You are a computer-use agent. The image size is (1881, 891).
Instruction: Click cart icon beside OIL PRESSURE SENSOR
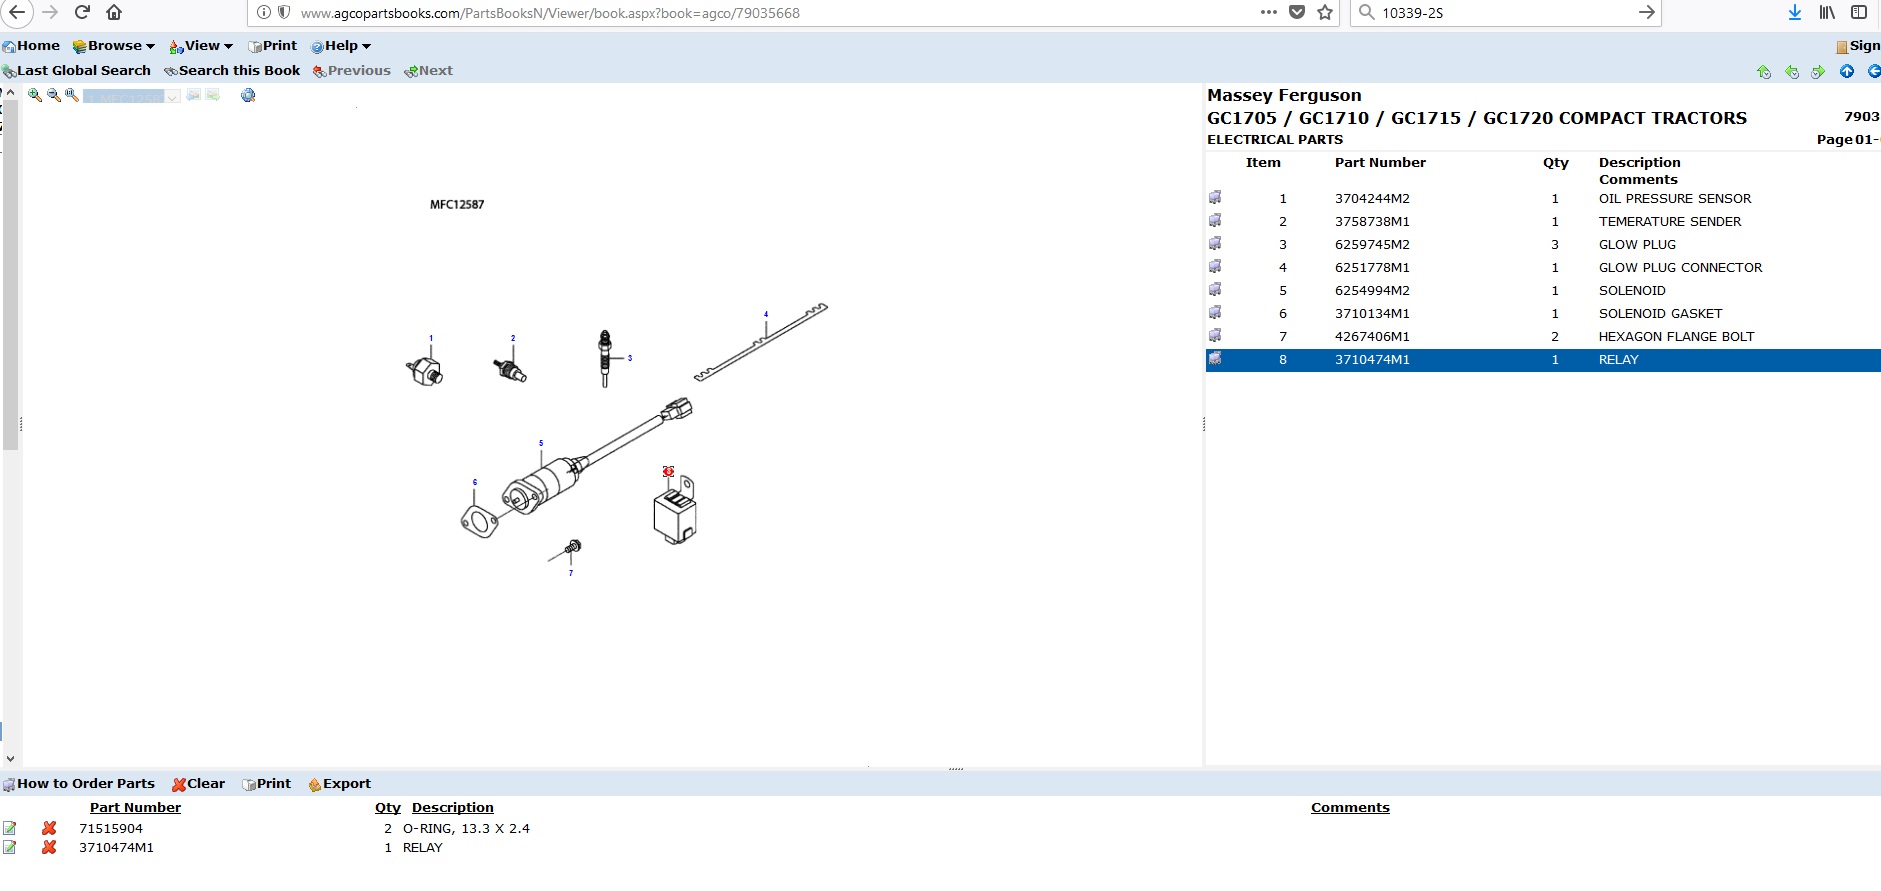click(x=1215, y=198)
